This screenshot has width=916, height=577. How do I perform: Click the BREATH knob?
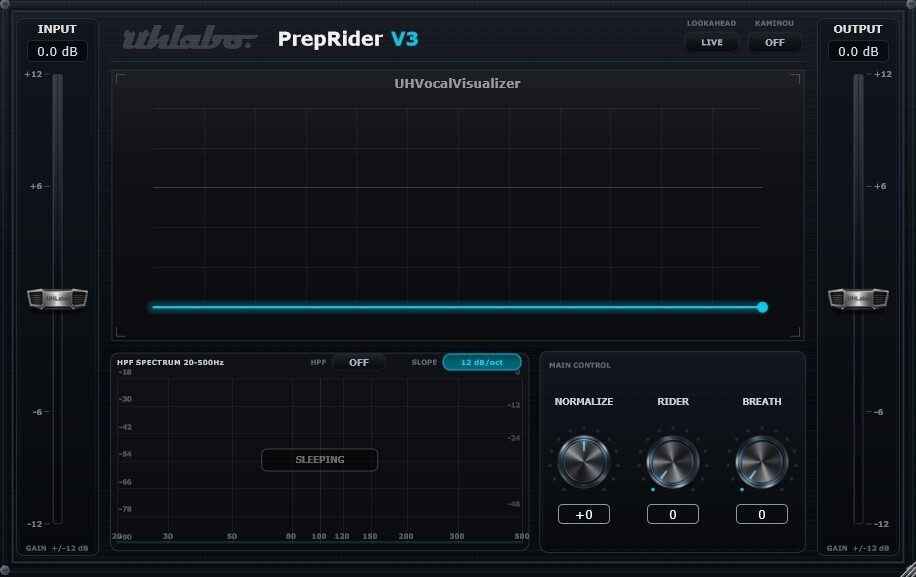click(761, 461)
